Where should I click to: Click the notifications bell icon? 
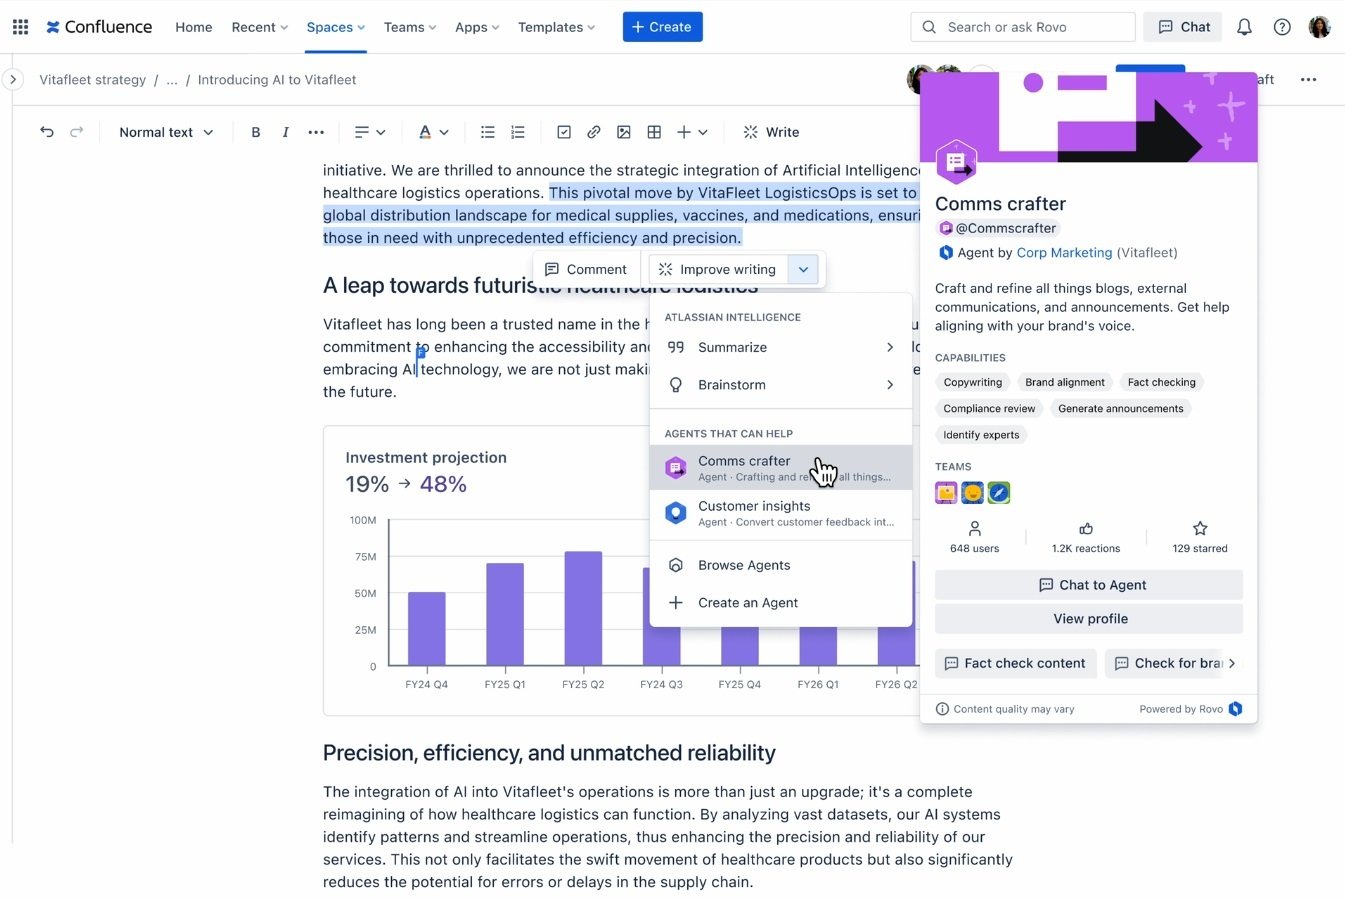click(x=1244, y=27)
